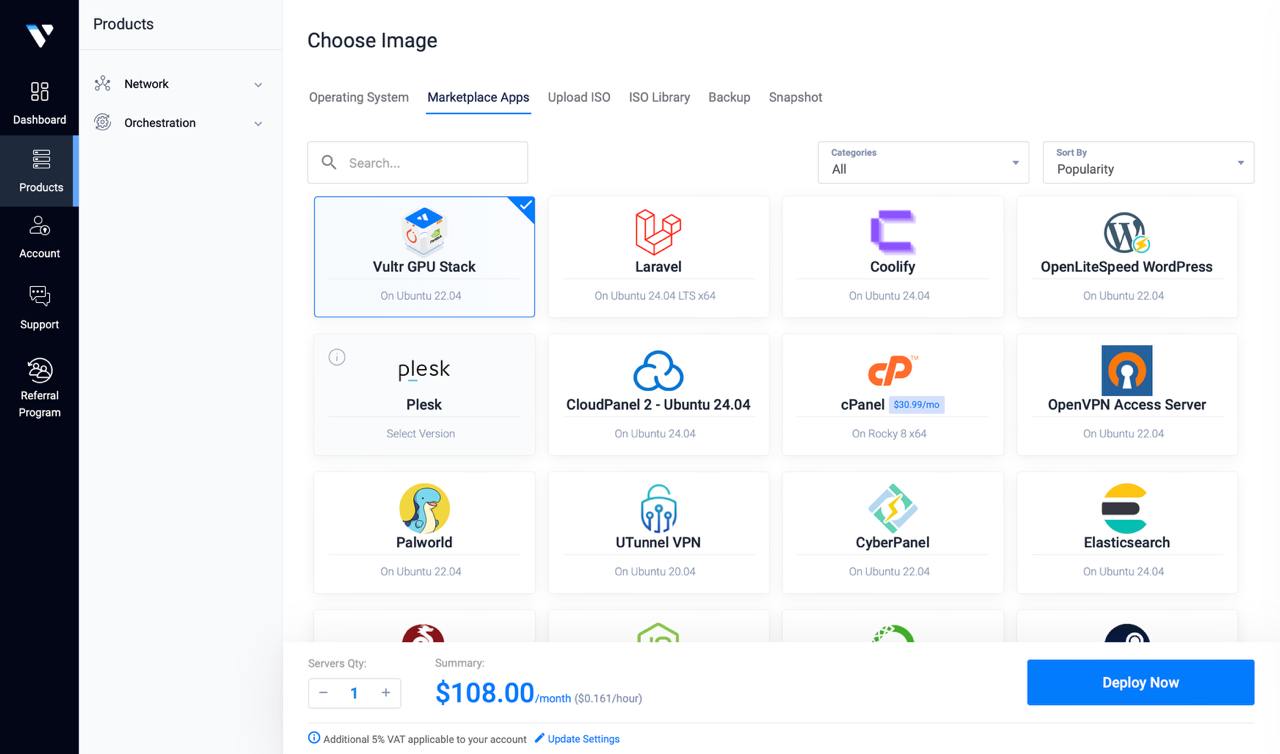Open the Update Settings link
The image size is (1280, 754).
pyautogui.click(x=584, y=739)
